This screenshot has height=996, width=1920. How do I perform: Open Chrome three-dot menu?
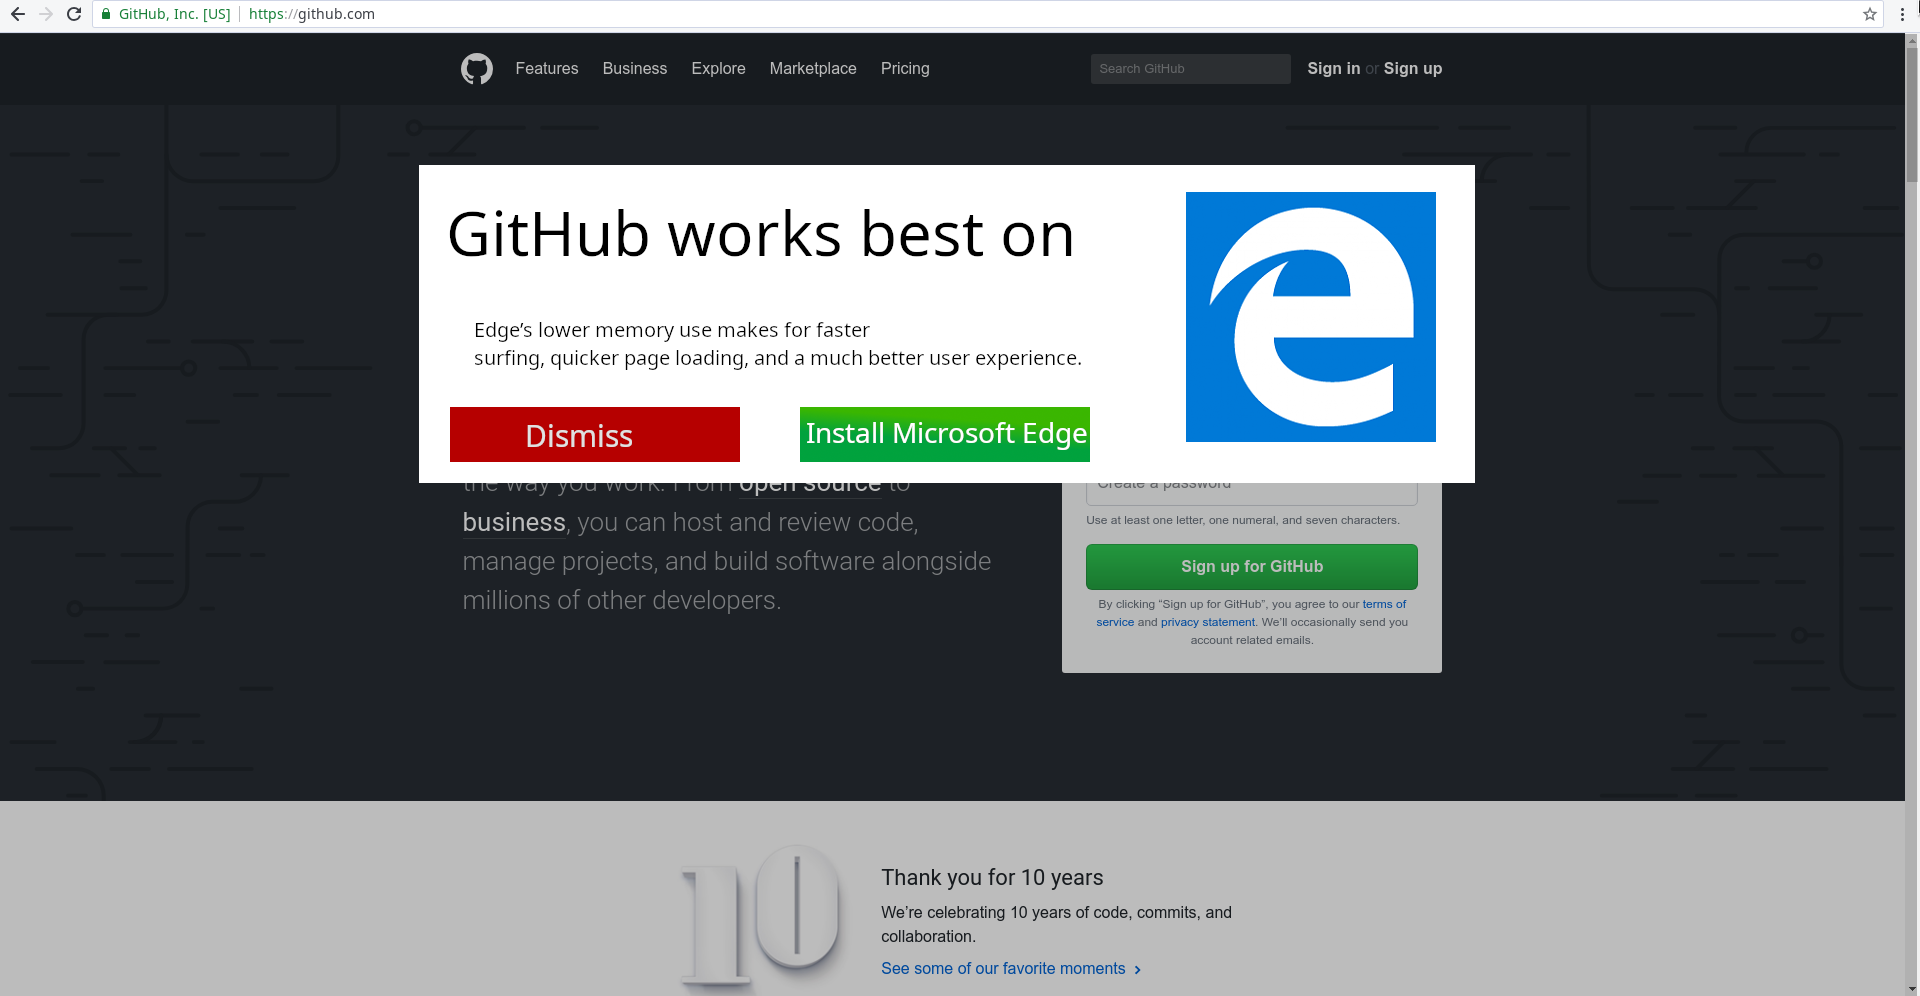[x=1902, y=14]
